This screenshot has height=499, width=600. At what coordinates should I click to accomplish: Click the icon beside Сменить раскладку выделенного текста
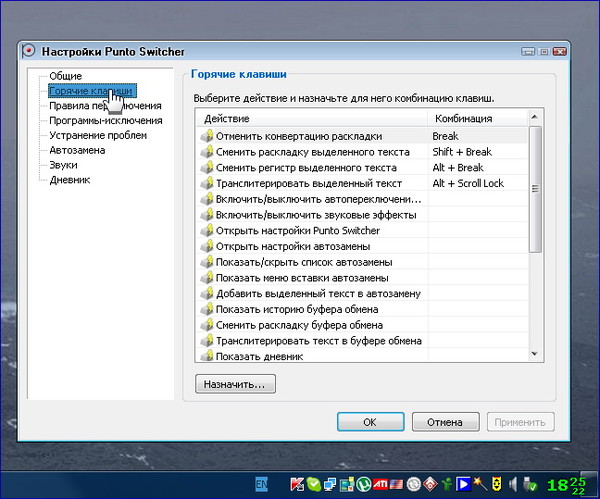point(207,152)
